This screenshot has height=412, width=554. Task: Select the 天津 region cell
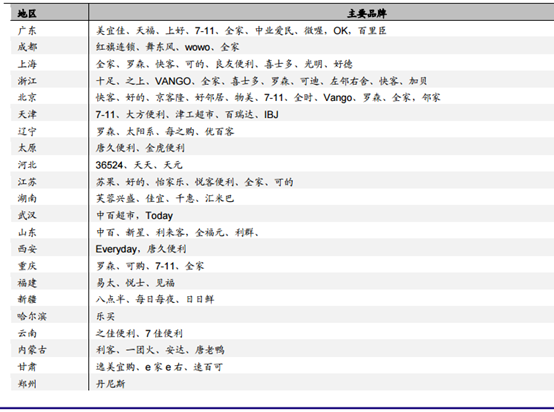click(27, 114)
